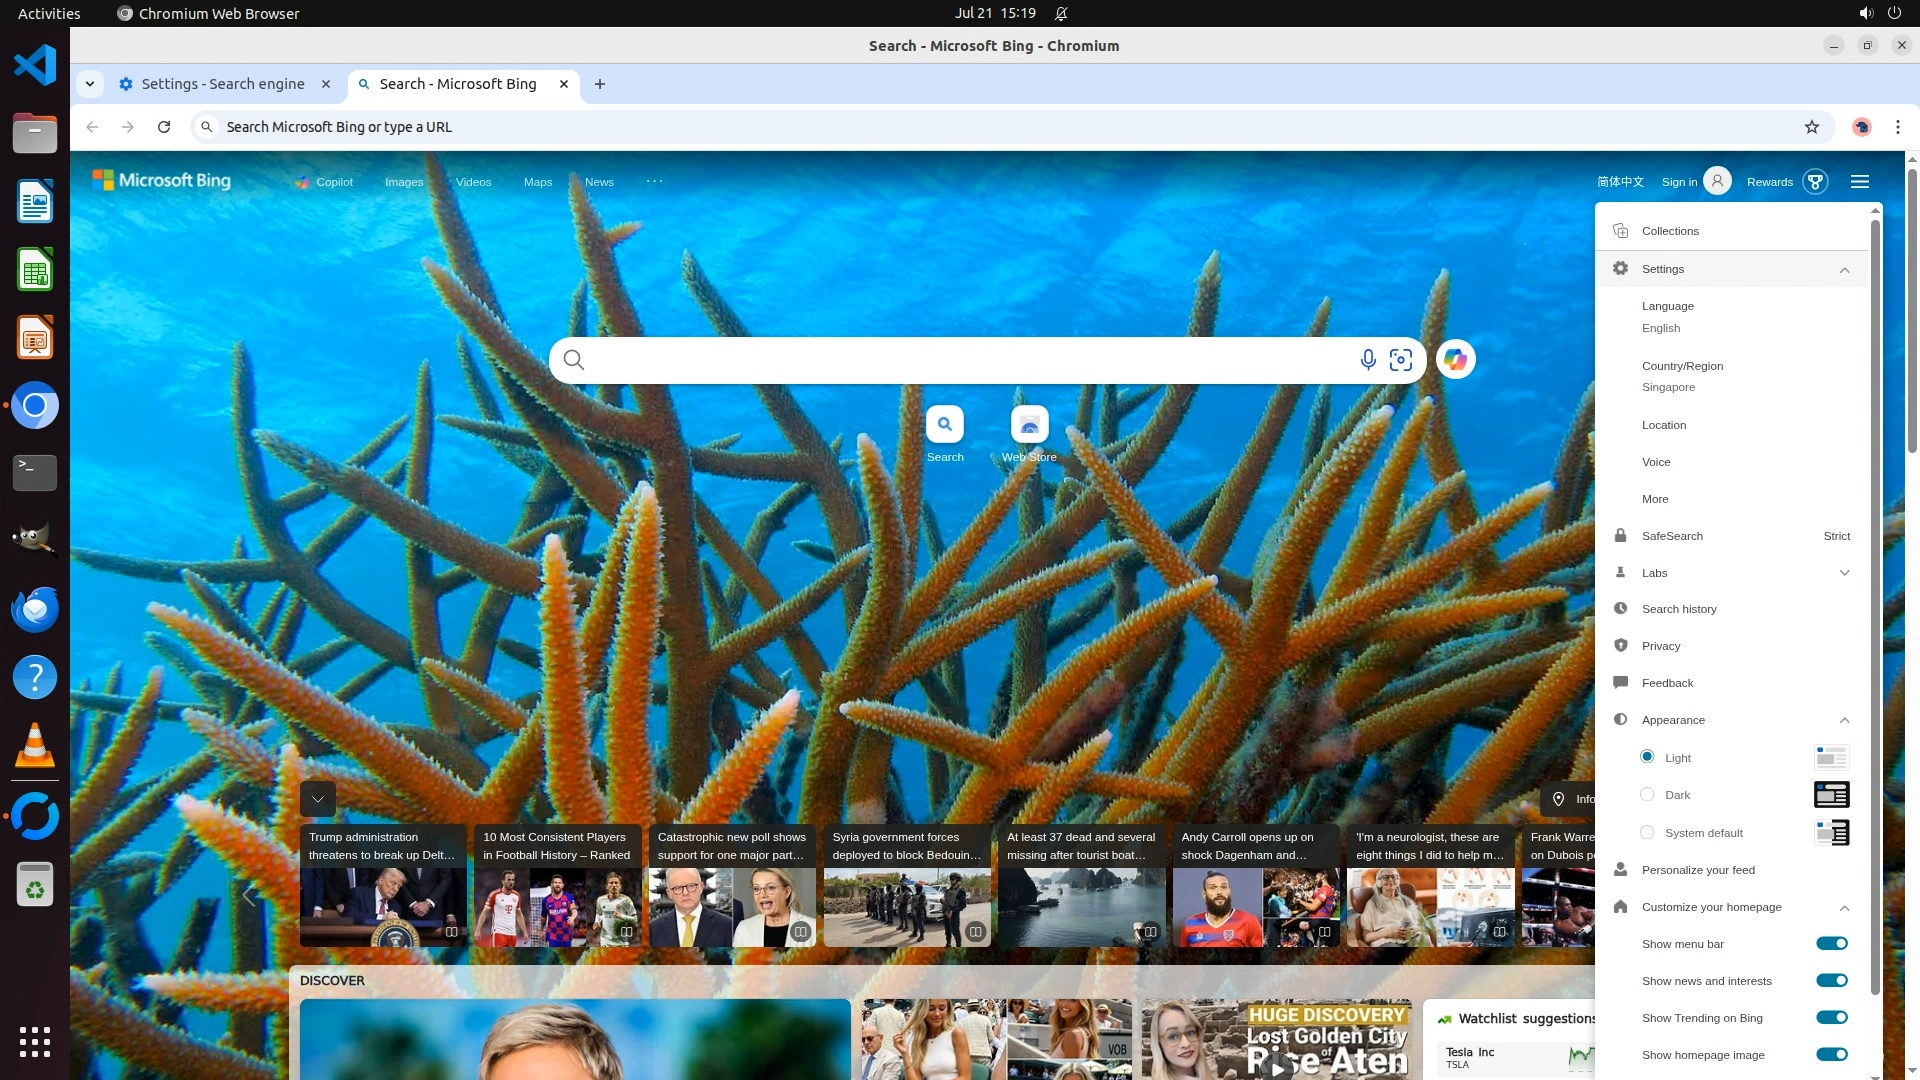Turn off Show menu bar toggle
This screenshot has height=1080, width=1920.
(x=1832, y=944)
